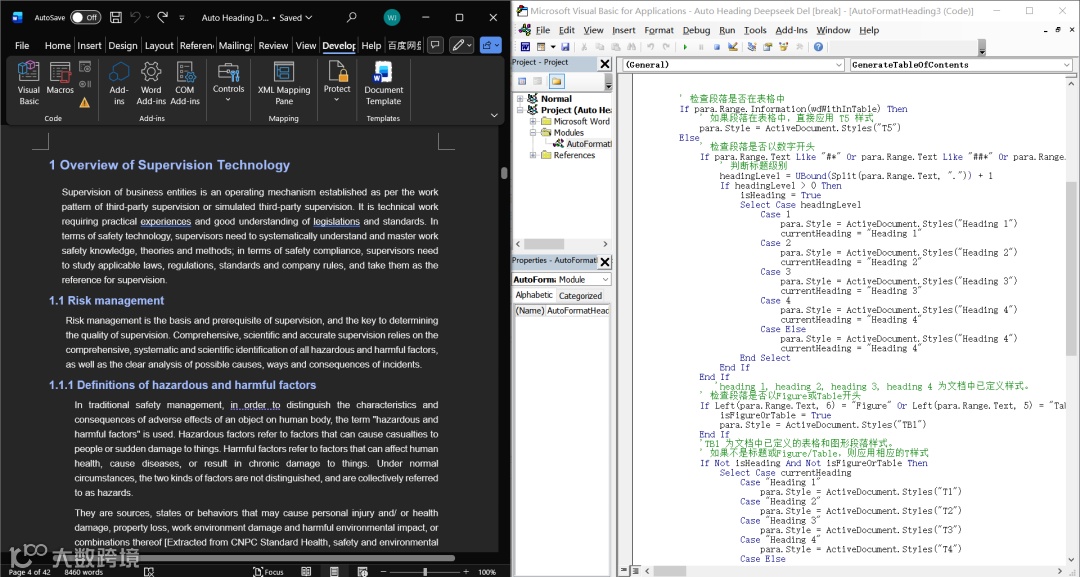Toggle the AutoSave switch
The image size is (1080, 577).
(85, 17)
